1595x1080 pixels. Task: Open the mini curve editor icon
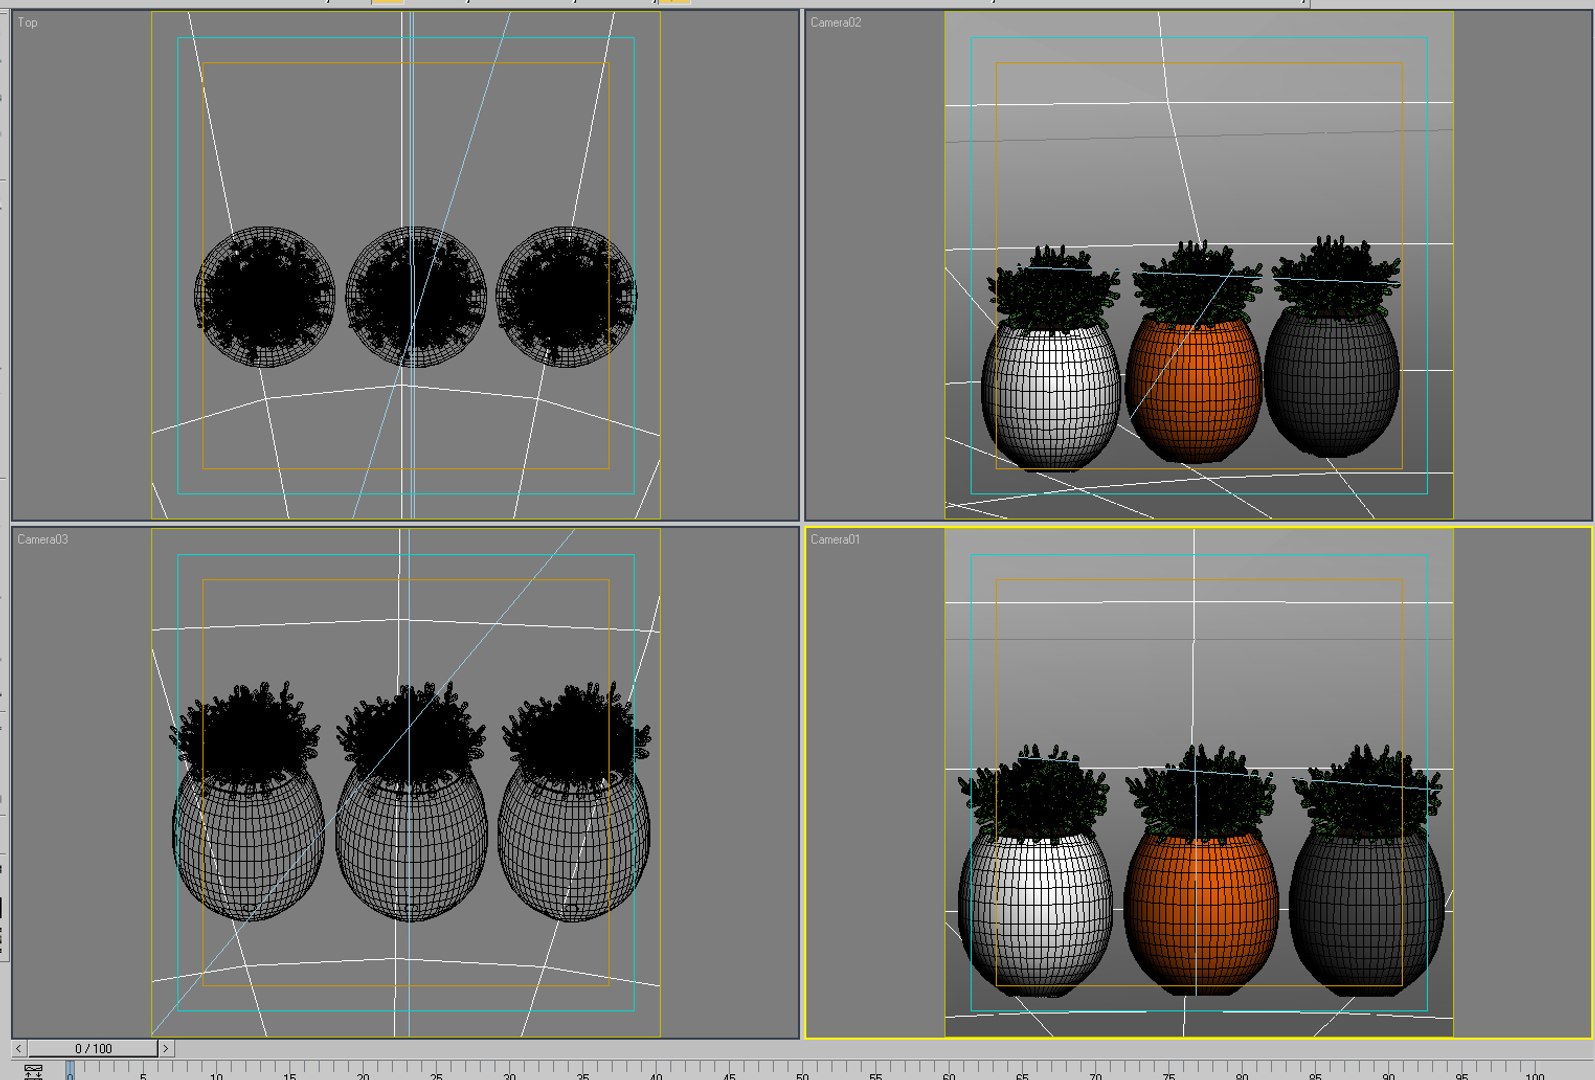click(33, 1072)
